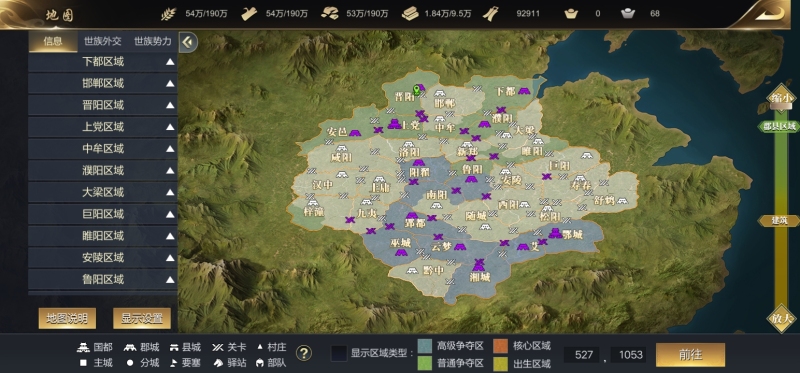800x373 pixels.
Task: Select the purple capital icon at 鄂城
Action: click(x=555, y=233)
